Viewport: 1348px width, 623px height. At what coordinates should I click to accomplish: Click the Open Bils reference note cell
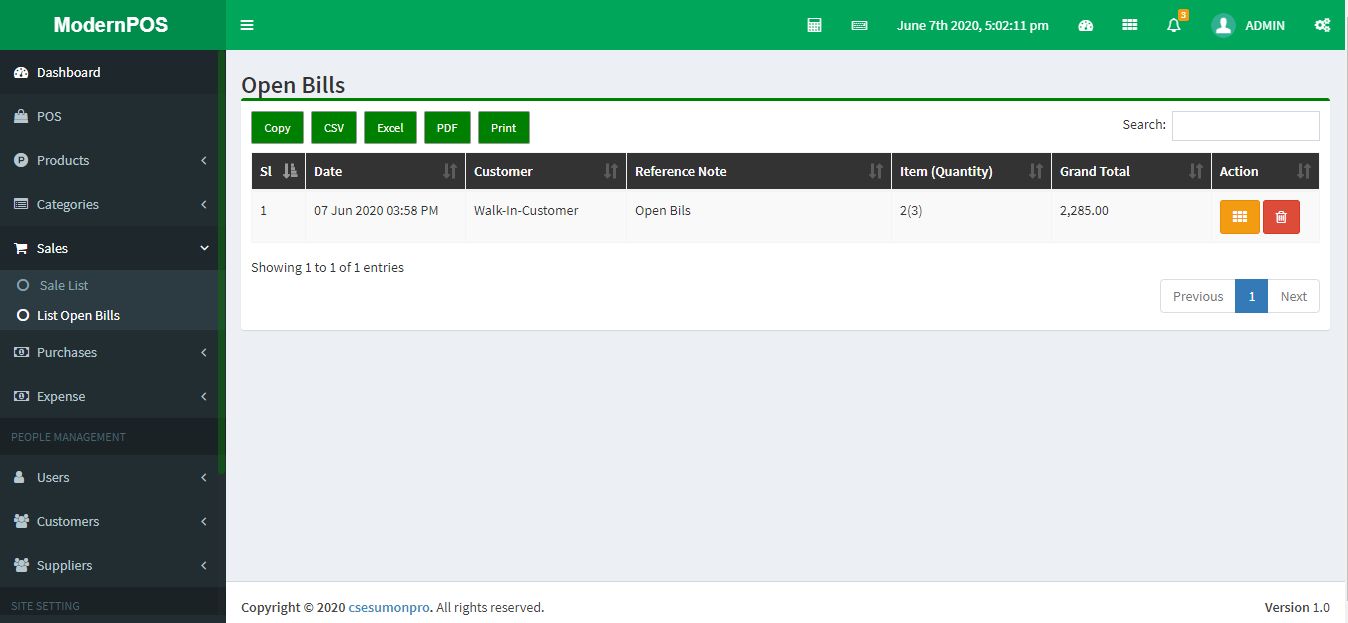point(759,216)
